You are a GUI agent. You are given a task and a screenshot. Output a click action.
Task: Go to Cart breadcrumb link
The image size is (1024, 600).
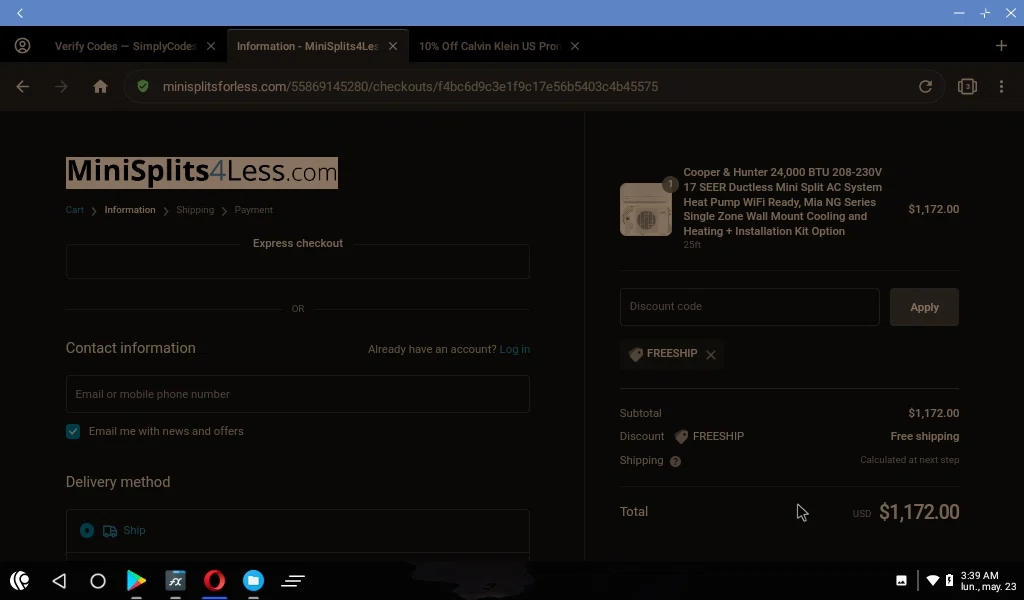coord(74,210)
